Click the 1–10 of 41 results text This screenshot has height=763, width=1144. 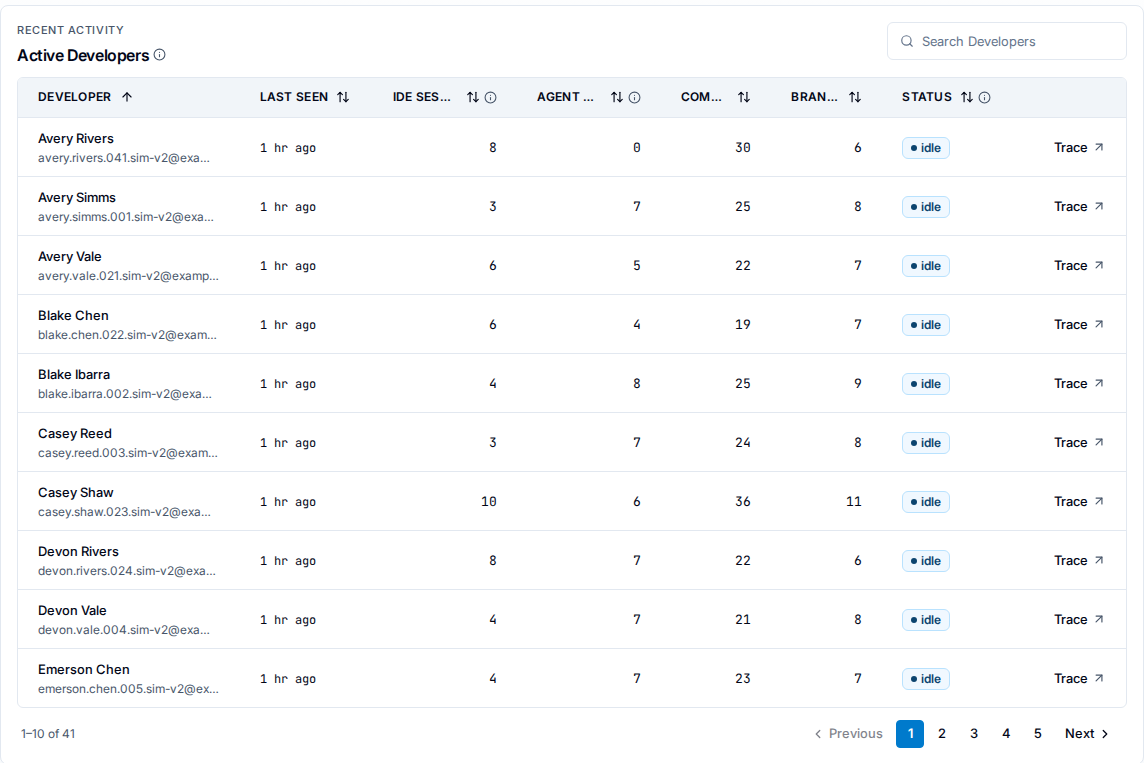click(x=48, y=734)
